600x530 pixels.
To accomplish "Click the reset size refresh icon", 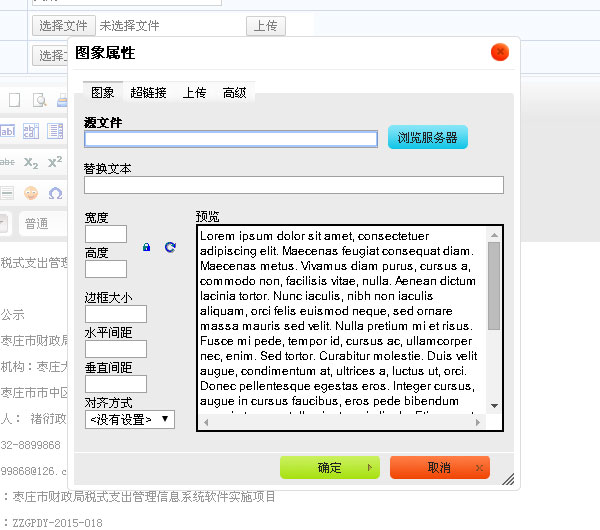I will click(170, 247).
